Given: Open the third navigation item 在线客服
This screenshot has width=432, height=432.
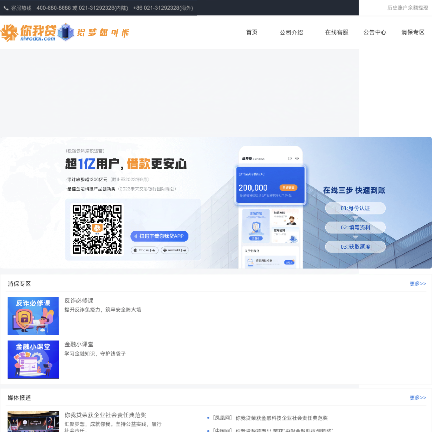Looking at the screenshot, I should pyautogui.click(x=336, y=32).
